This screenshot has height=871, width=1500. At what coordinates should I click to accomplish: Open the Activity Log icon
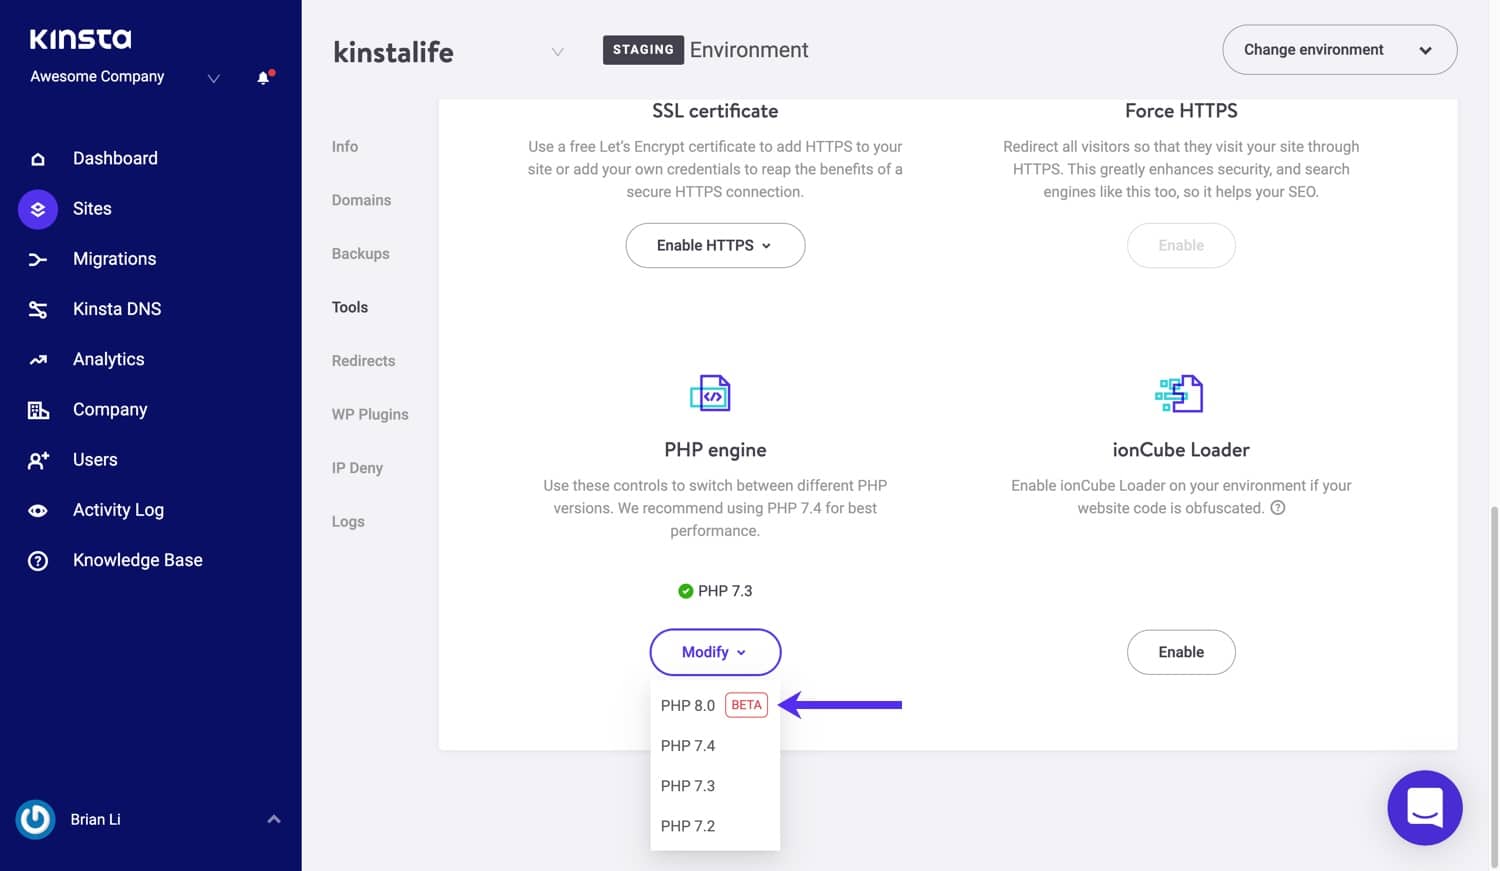(x=38, y=510)
